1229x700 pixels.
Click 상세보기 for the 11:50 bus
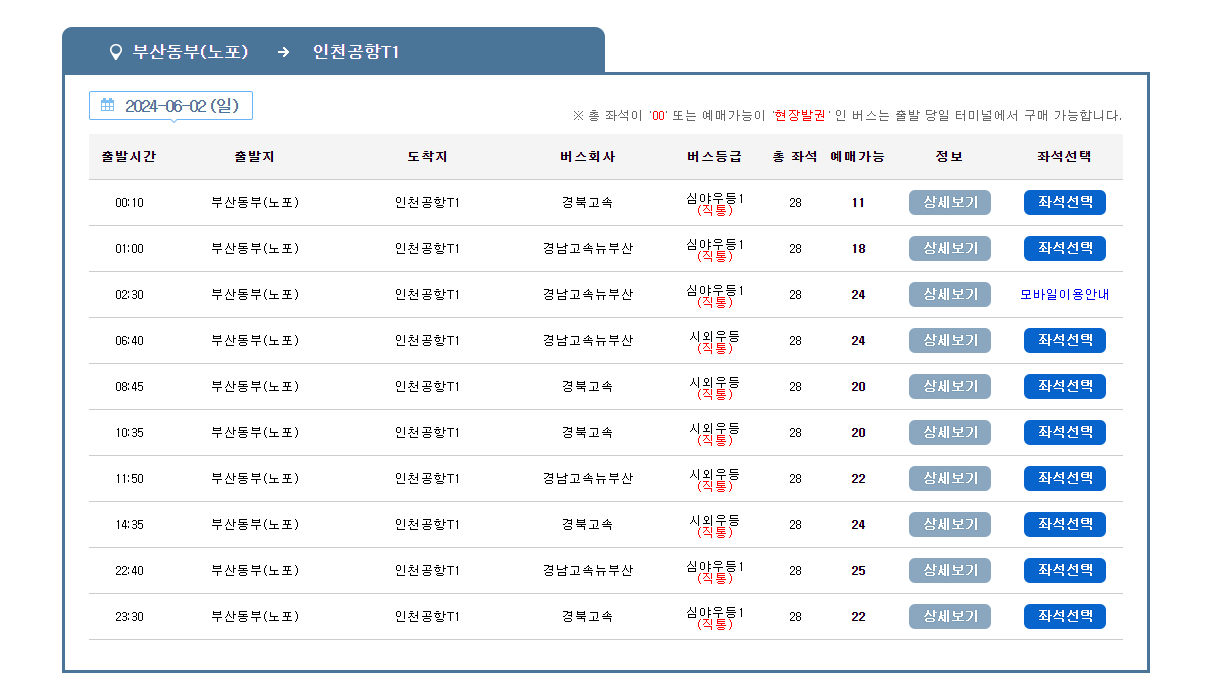point(950,479)
